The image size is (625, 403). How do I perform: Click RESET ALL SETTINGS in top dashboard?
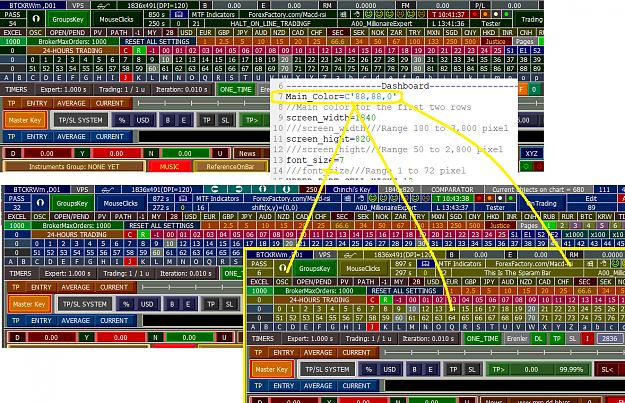157,41
